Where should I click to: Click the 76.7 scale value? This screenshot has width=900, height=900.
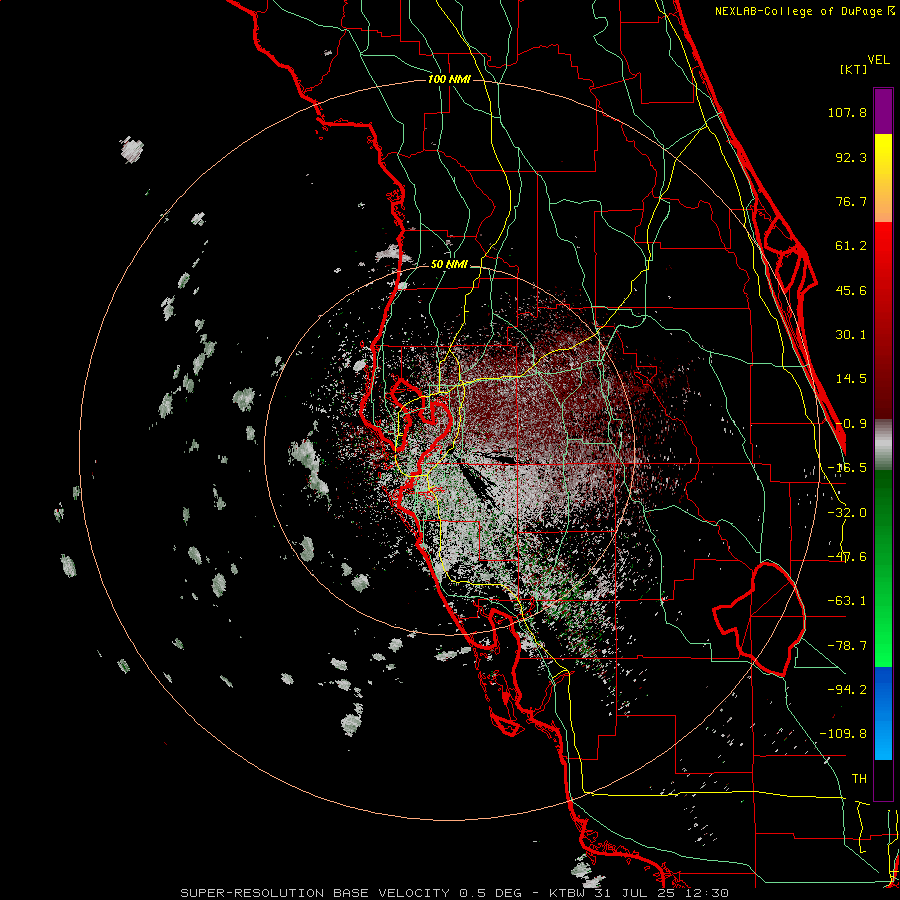pos(851,201)
